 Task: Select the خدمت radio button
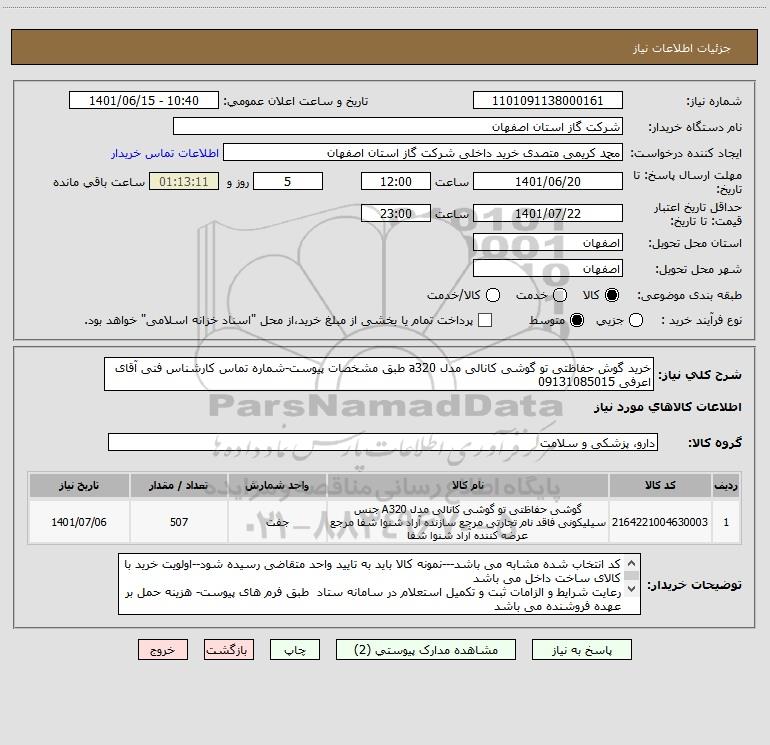[560, 295]
